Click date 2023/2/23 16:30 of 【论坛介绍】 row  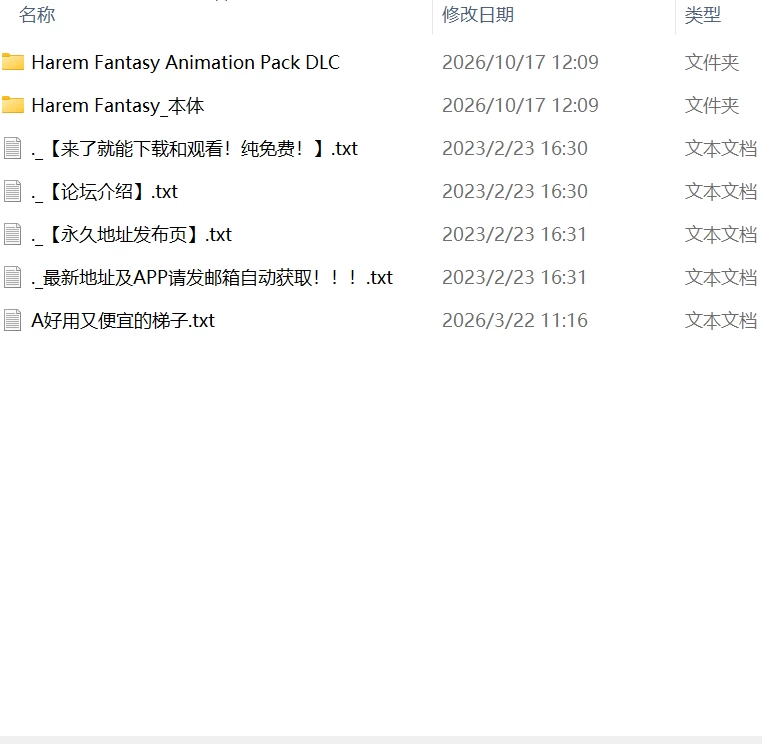(515, 191)
